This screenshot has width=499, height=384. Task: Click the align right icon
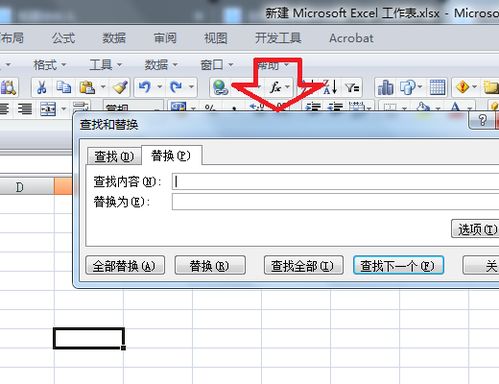[25, 109]
